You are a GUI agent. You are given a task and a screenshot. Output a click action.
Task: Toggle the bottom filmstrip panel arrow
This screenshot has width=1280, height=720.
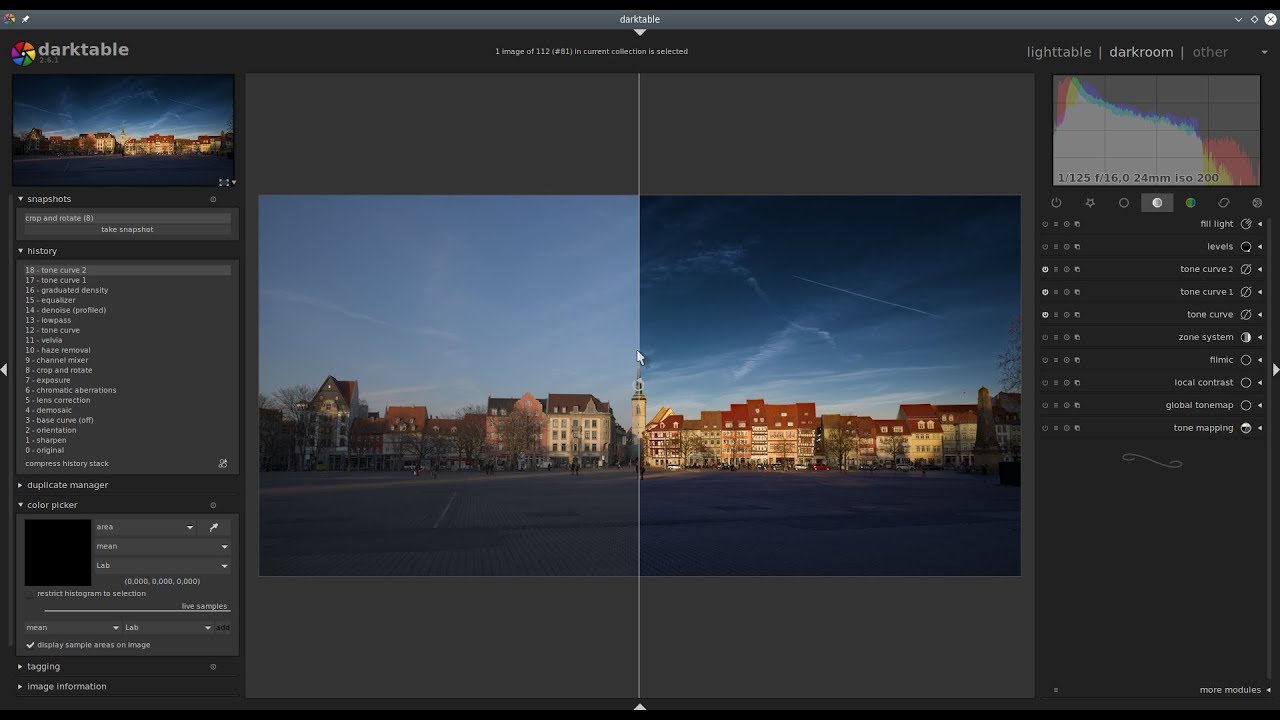coord(640,707)
